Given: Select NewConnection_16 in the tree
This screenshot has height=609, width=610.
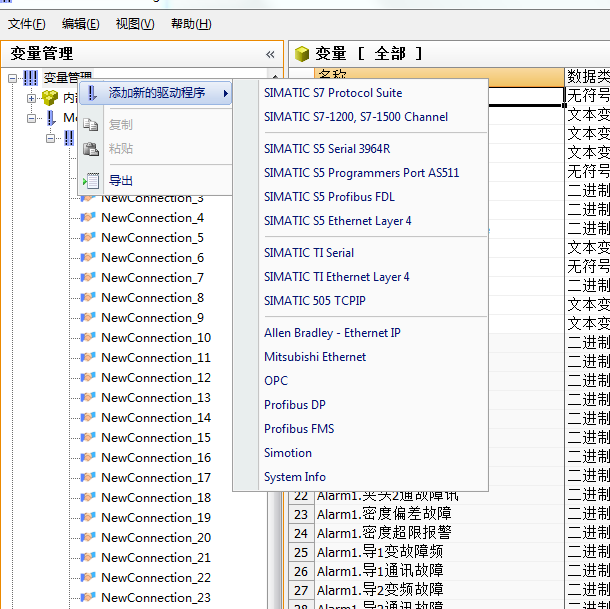Looking at the screenshot, I should click(156, 458).
